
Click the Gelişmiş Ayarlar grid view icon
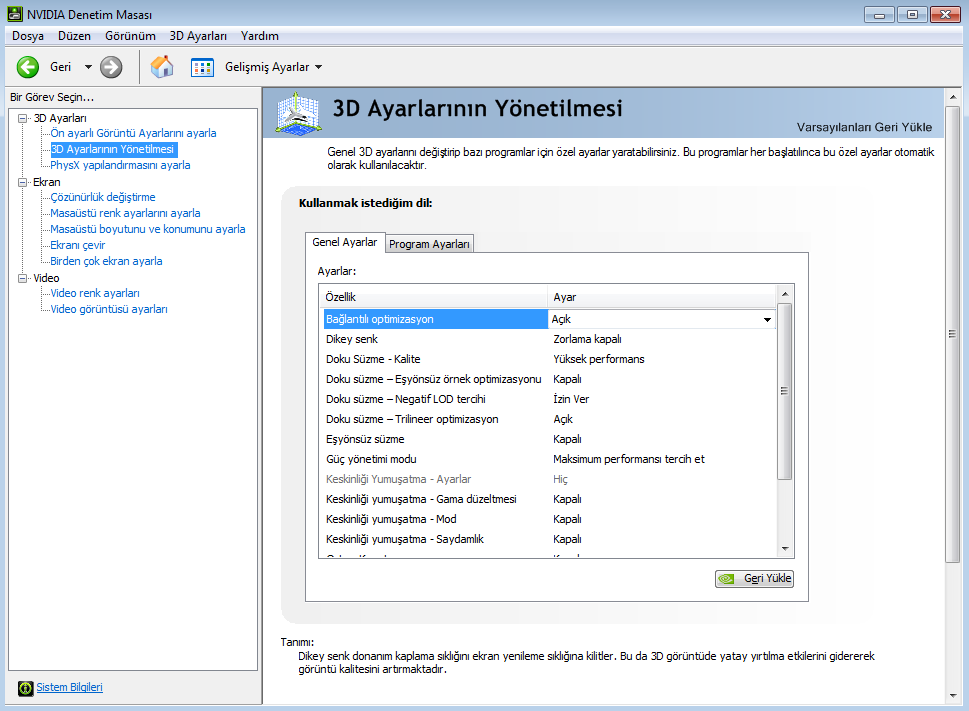click(202, 67)
